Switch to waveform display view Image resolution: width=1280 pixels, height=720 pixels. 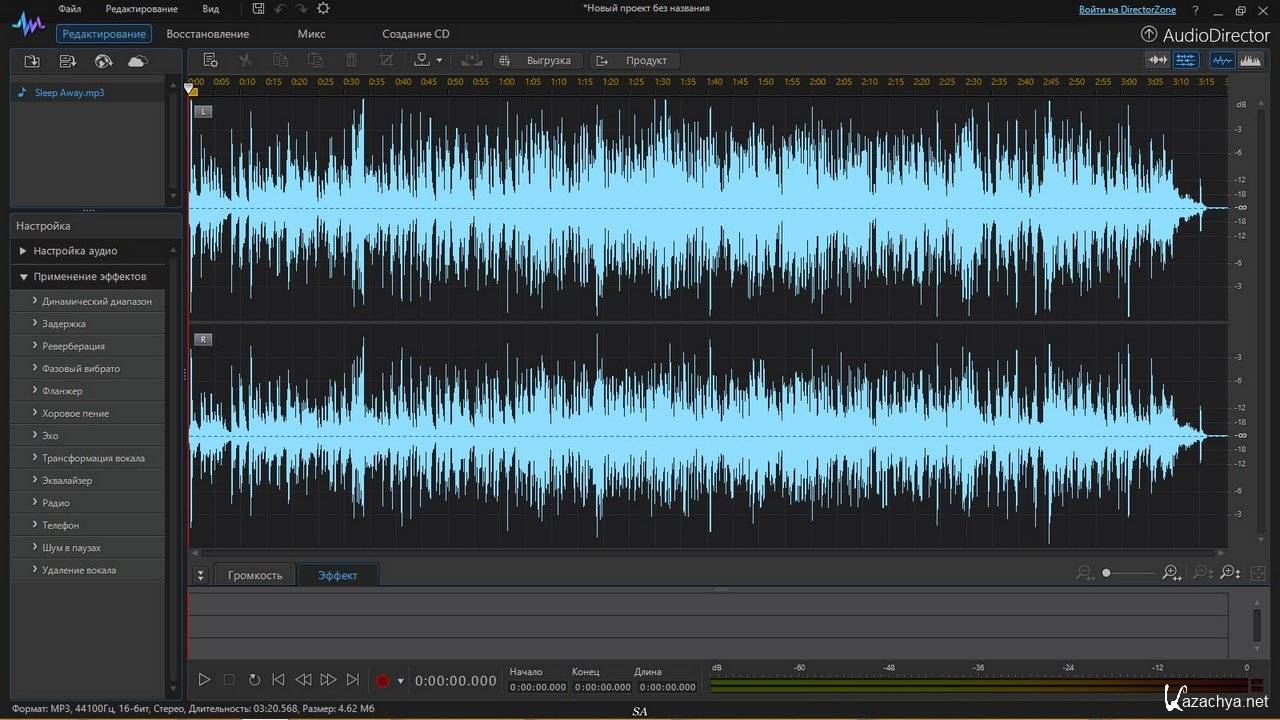click(x=1222, y=60)
